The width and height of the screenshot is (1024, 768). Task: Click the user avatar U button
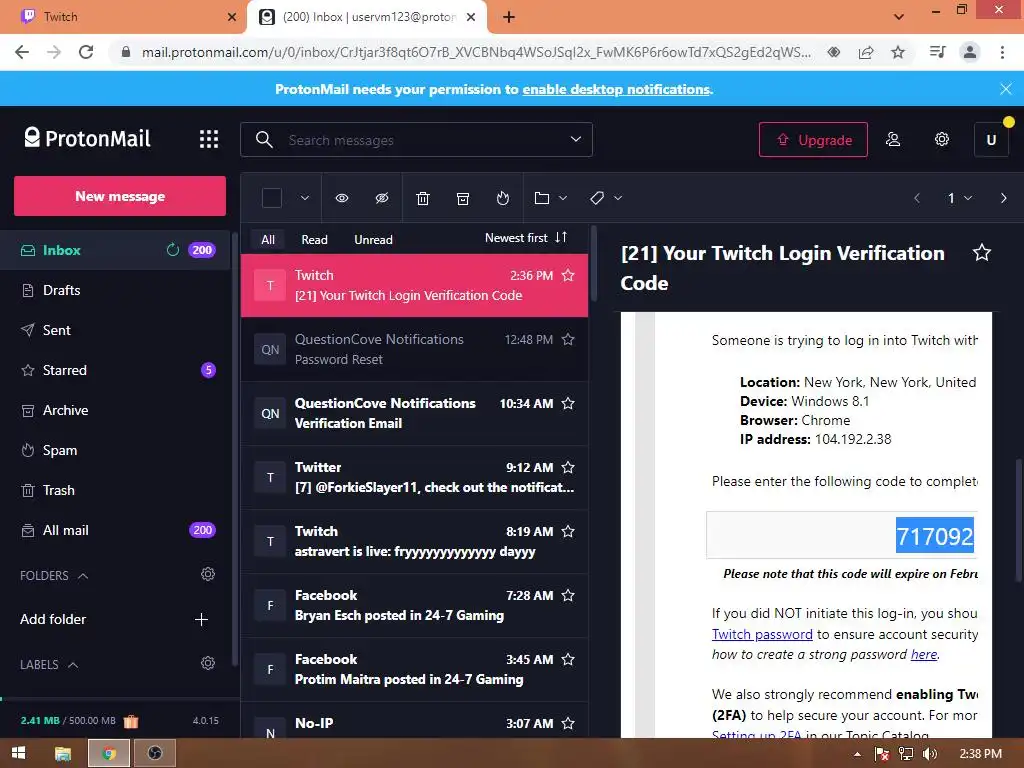[991, 139]
